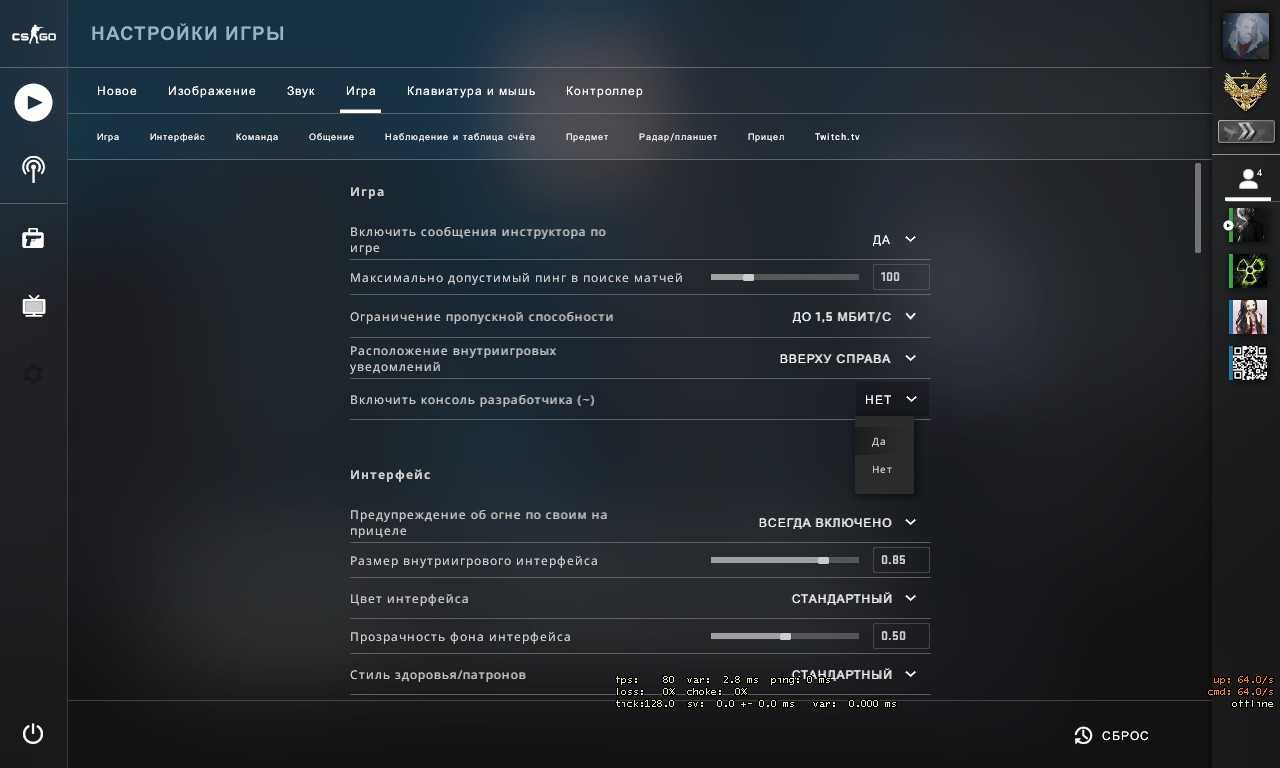The height and width of the screenshot is (768, 1280).
Task: Click the chevron level badge
Action: point(1246,131)
